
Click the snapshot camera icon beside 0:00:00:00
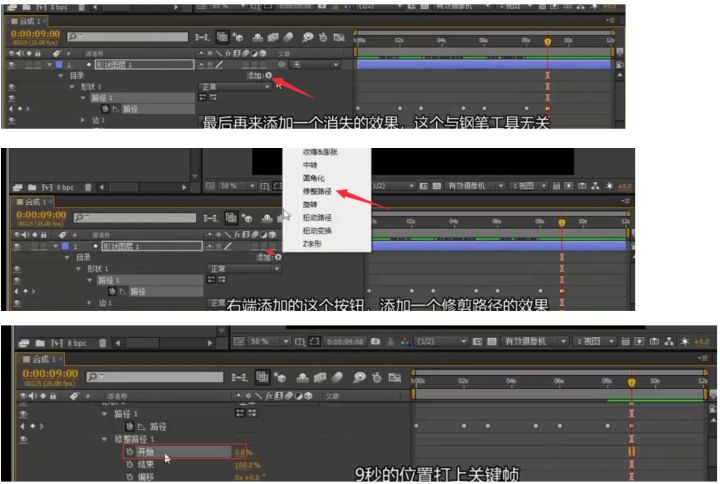[374, 341]
